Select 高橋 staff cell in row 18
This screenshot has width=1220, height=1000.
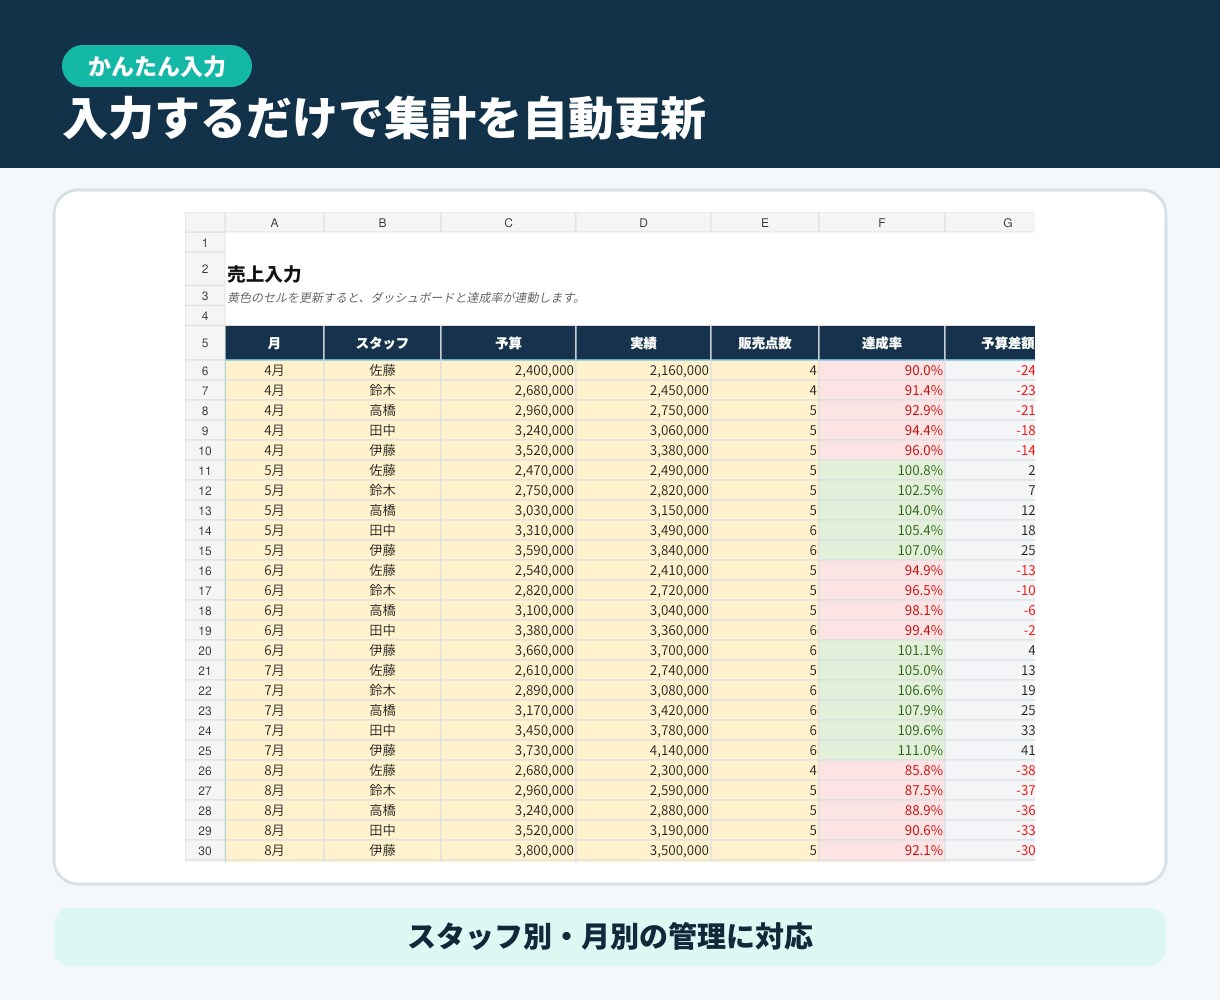click(382, 610)
